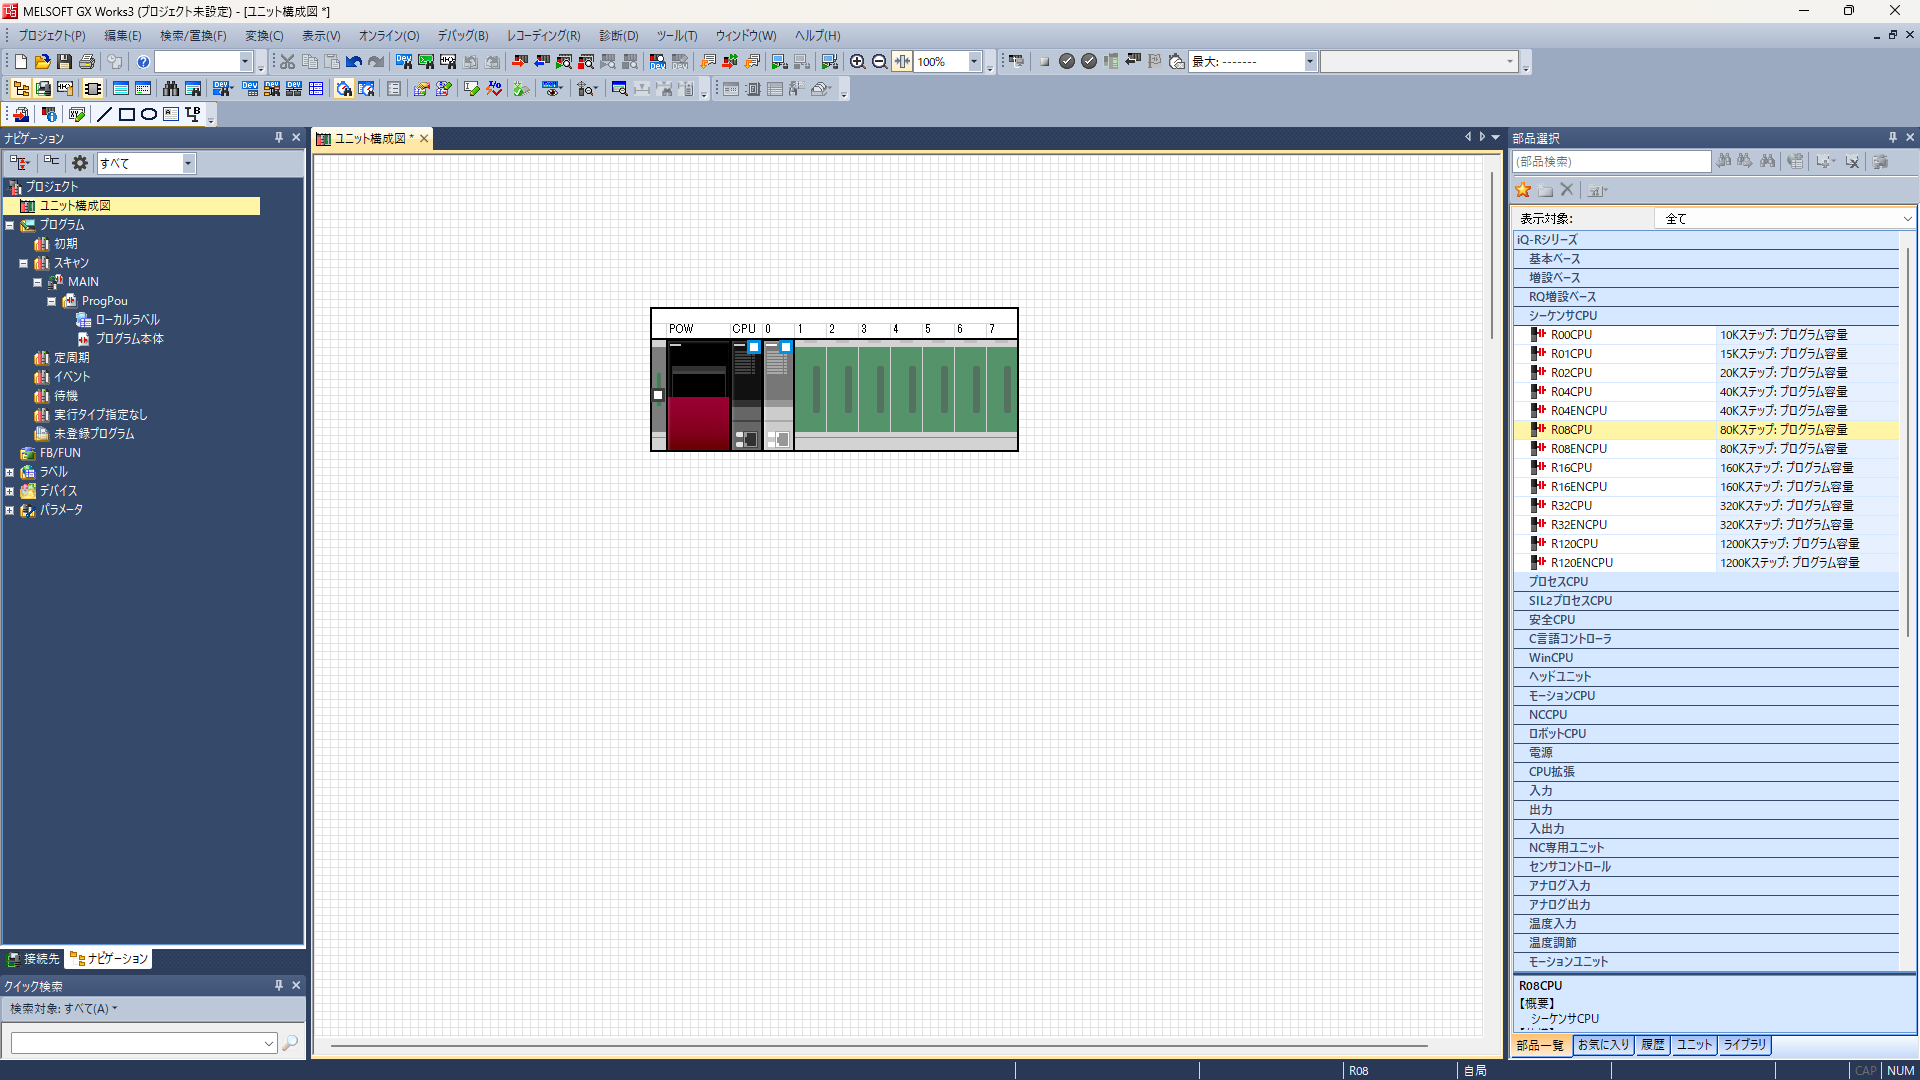Click the magnifier icon in Quick Search
Viewport: 1920px width, 1080px height.
(290, 1043)
